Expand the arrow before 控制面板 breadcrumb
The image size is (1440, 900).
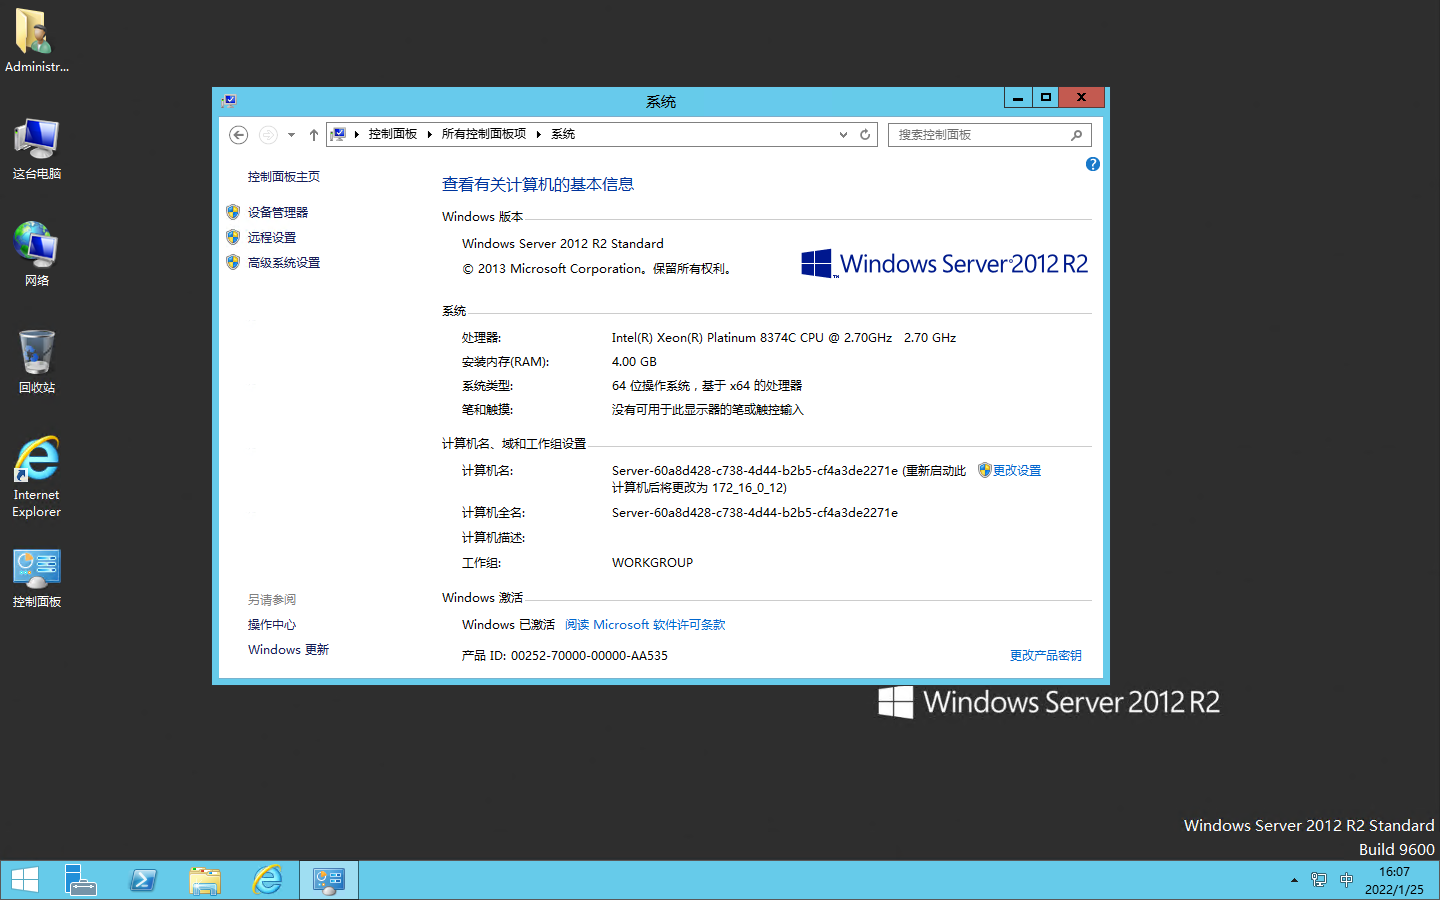357,134
